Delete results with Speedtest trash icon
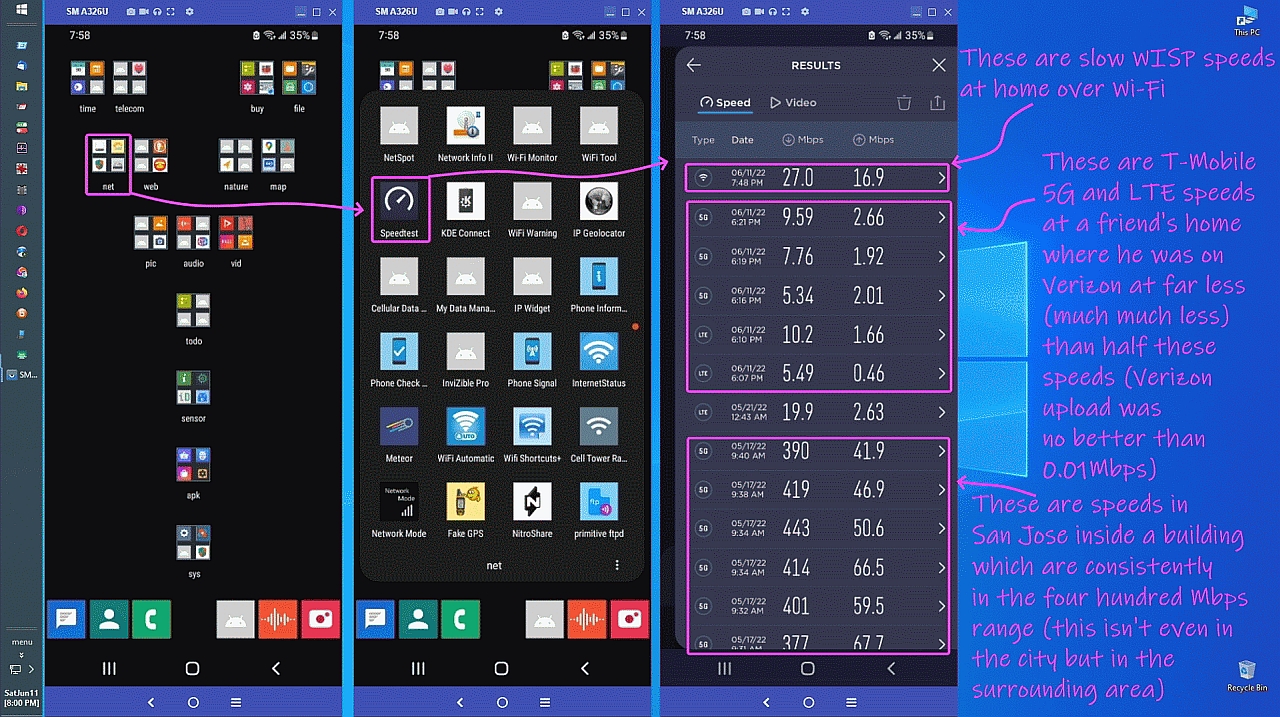Viewport: 1280px width, 717px height. pyautogui.click(x=904, y=102)
